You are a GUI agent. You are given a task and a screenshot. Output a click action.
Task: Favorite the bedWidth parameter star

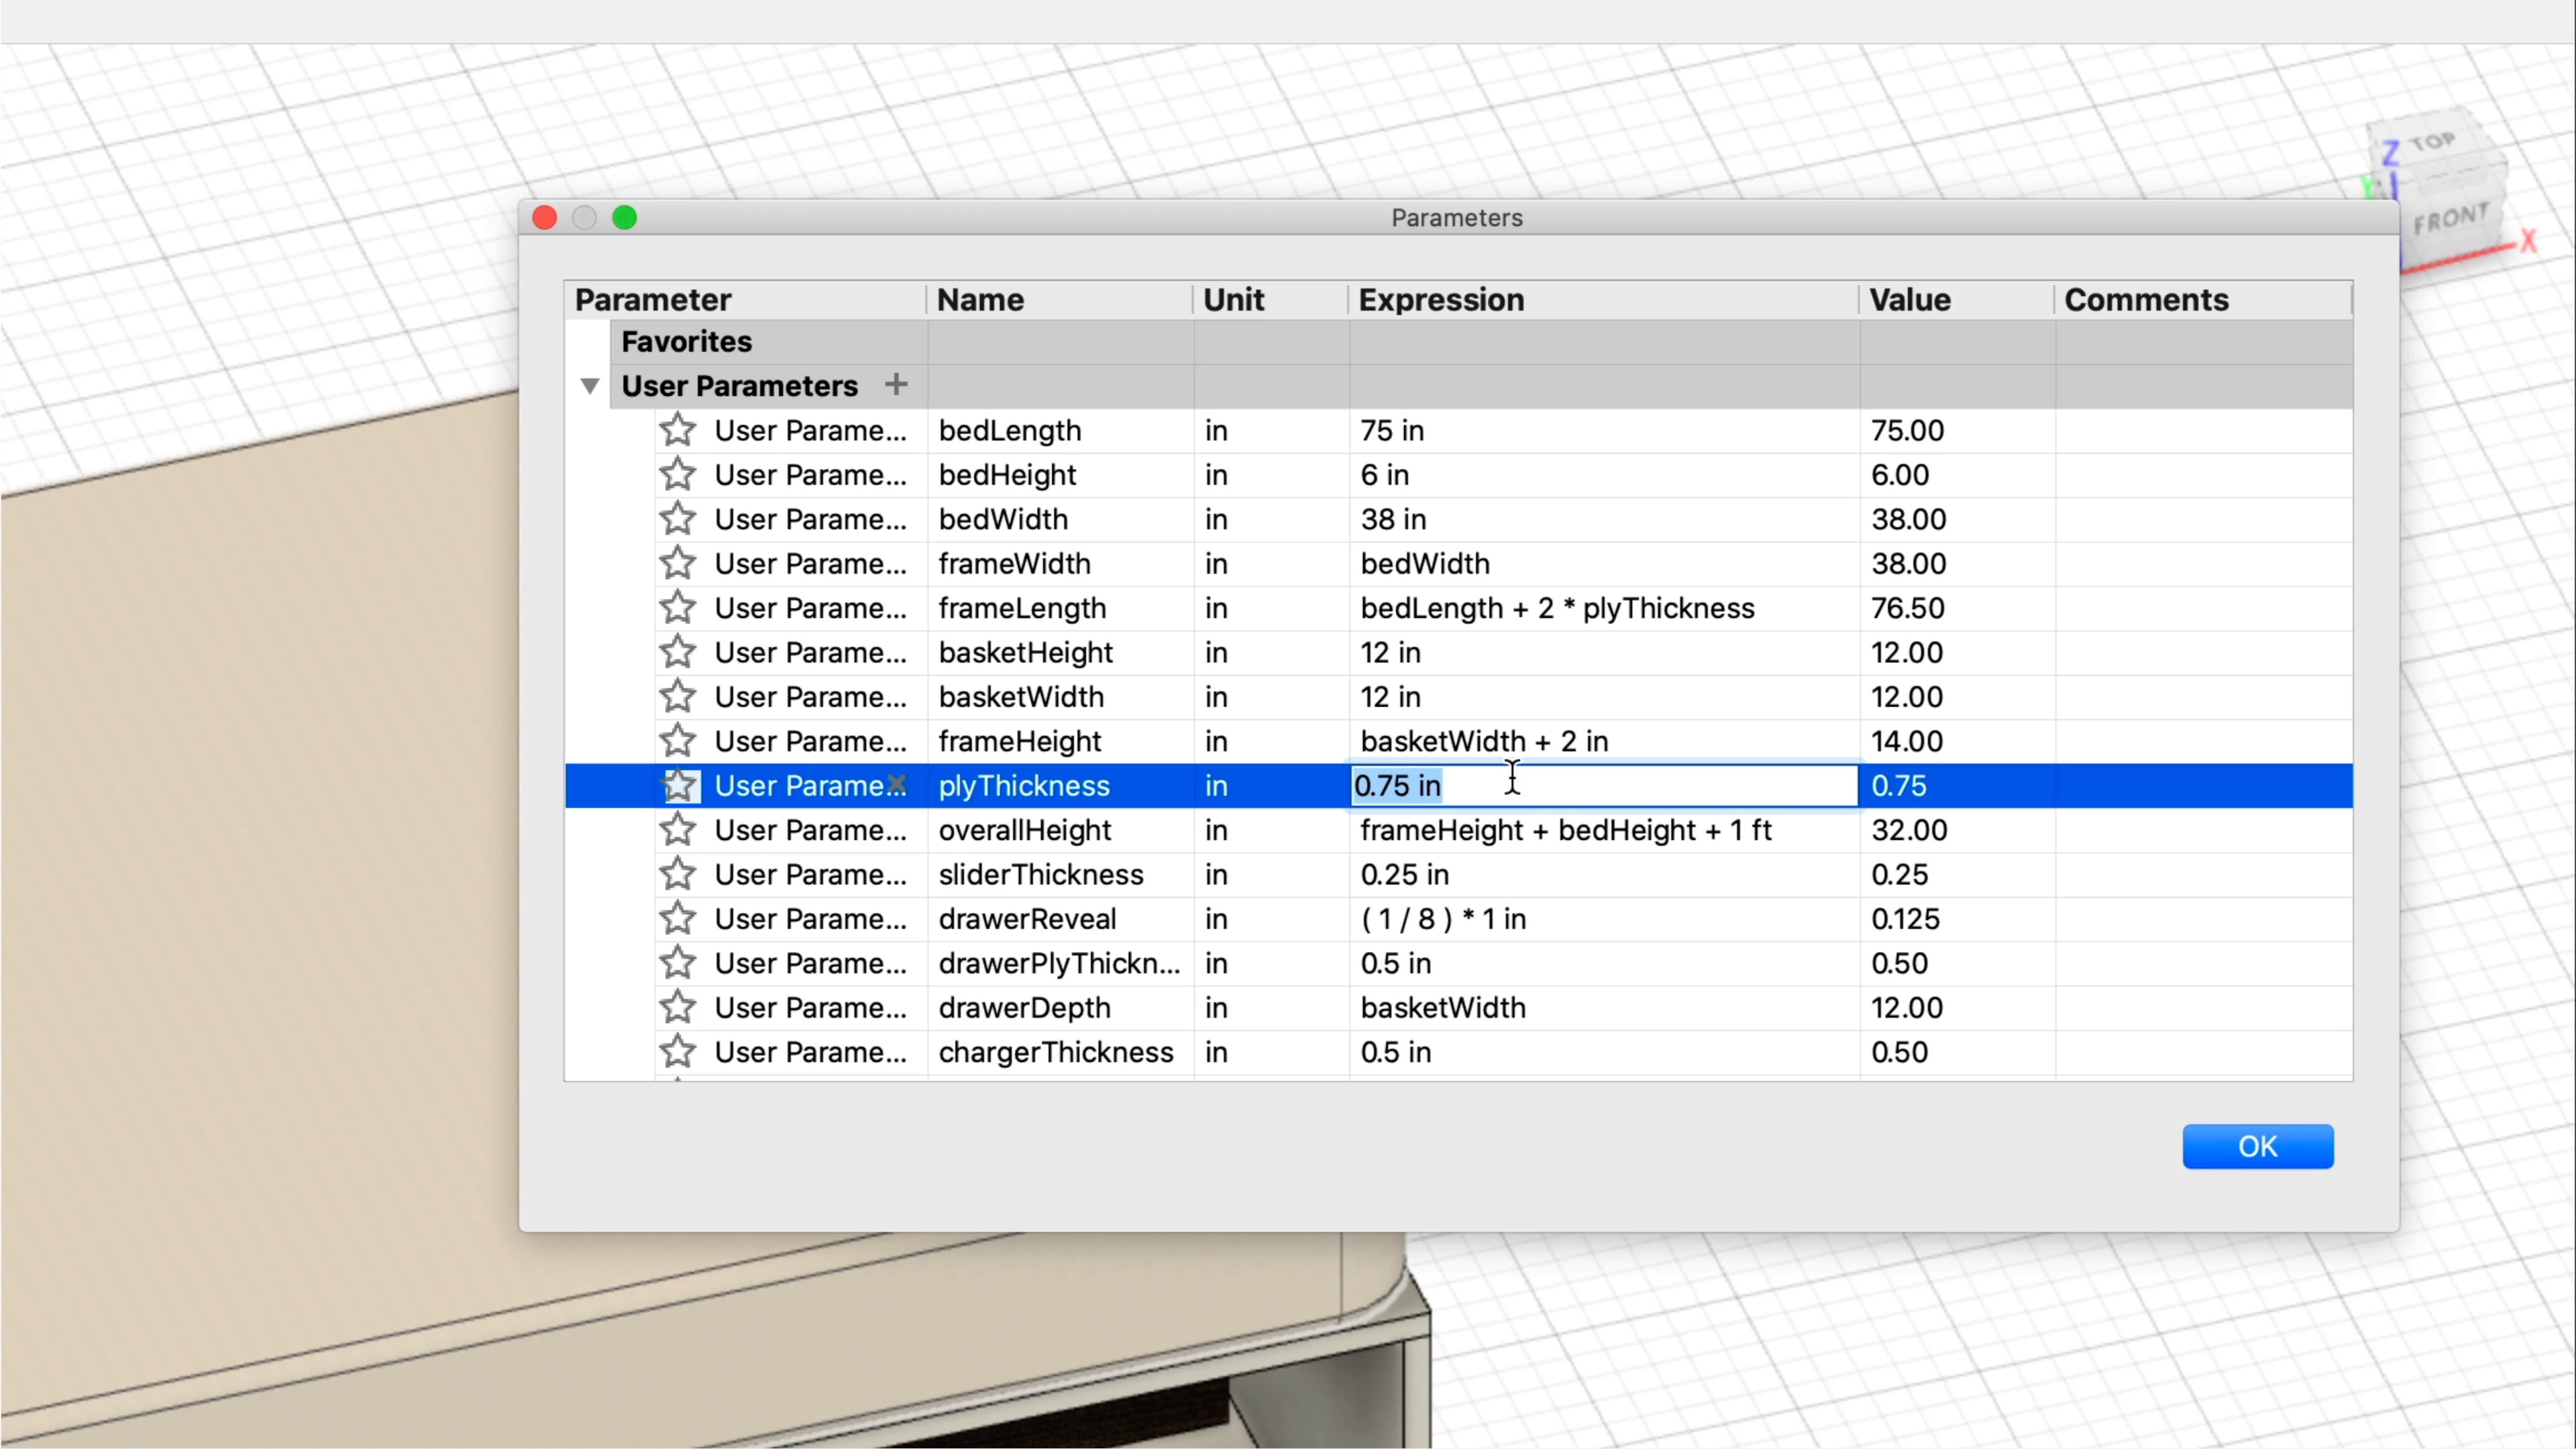coord(678,519)
